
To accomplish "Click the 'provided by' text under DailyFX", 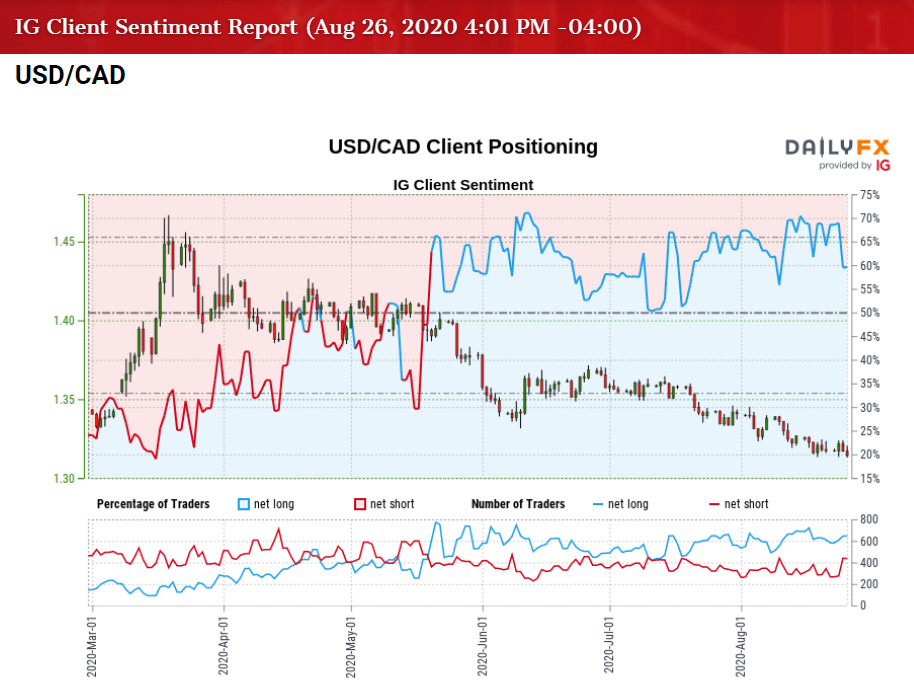I will [x=845, y=165].
